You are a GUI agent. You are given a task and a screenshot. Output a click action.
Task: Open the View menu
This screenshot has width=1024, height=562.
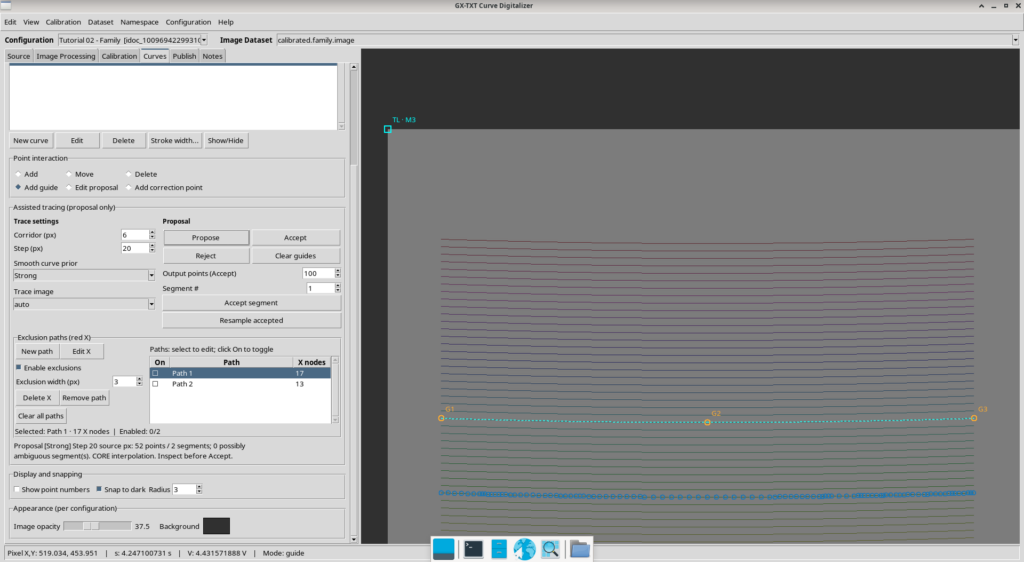pos(31,22)
